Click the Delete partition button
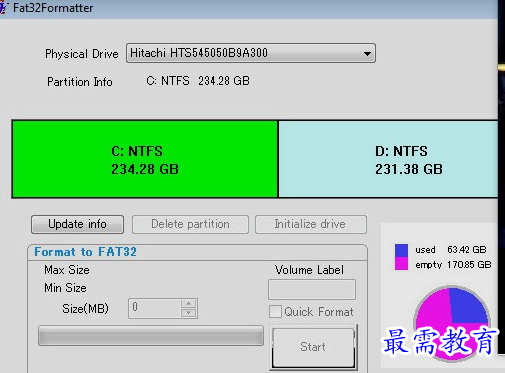505x373 pixels. point(190,224)
